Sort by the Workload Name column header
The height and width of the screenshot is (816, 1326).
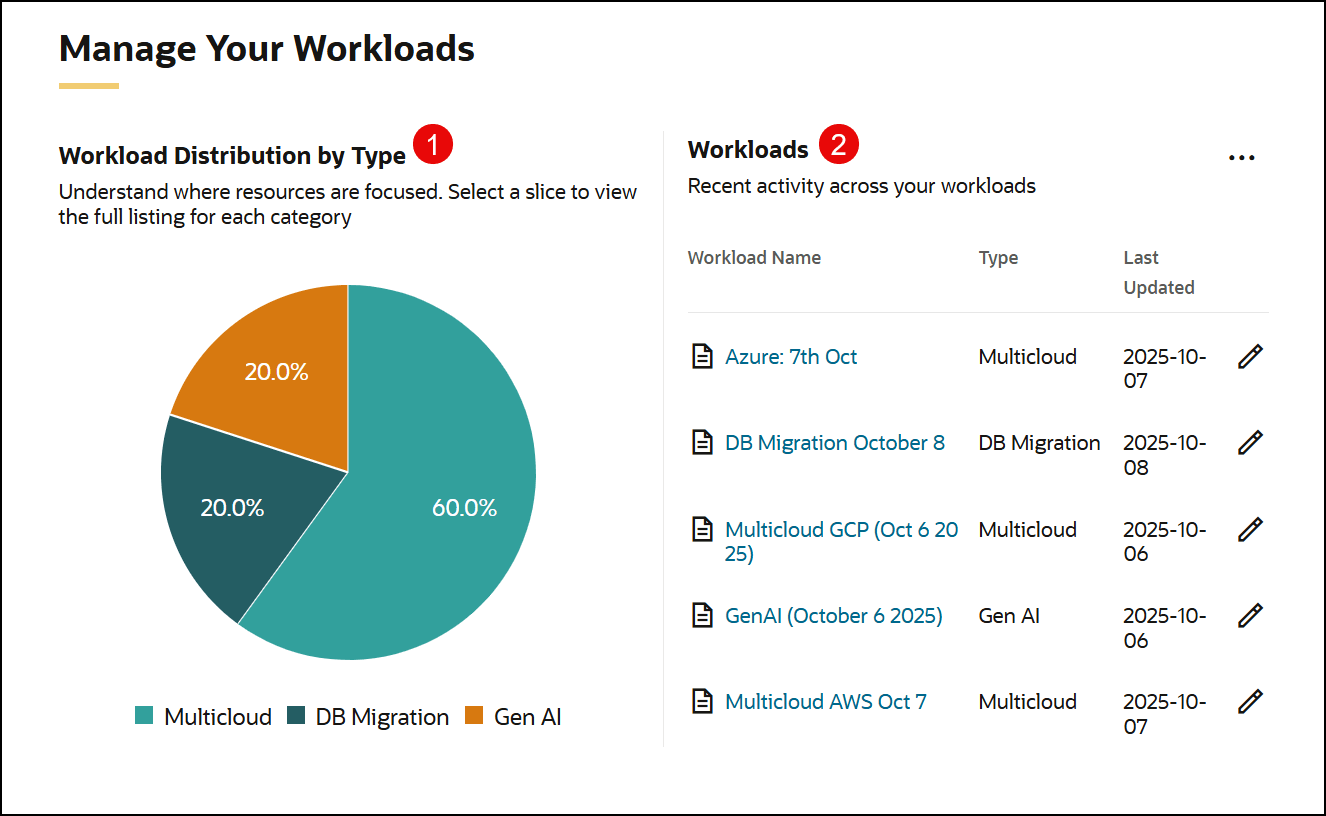pos(754,257)
